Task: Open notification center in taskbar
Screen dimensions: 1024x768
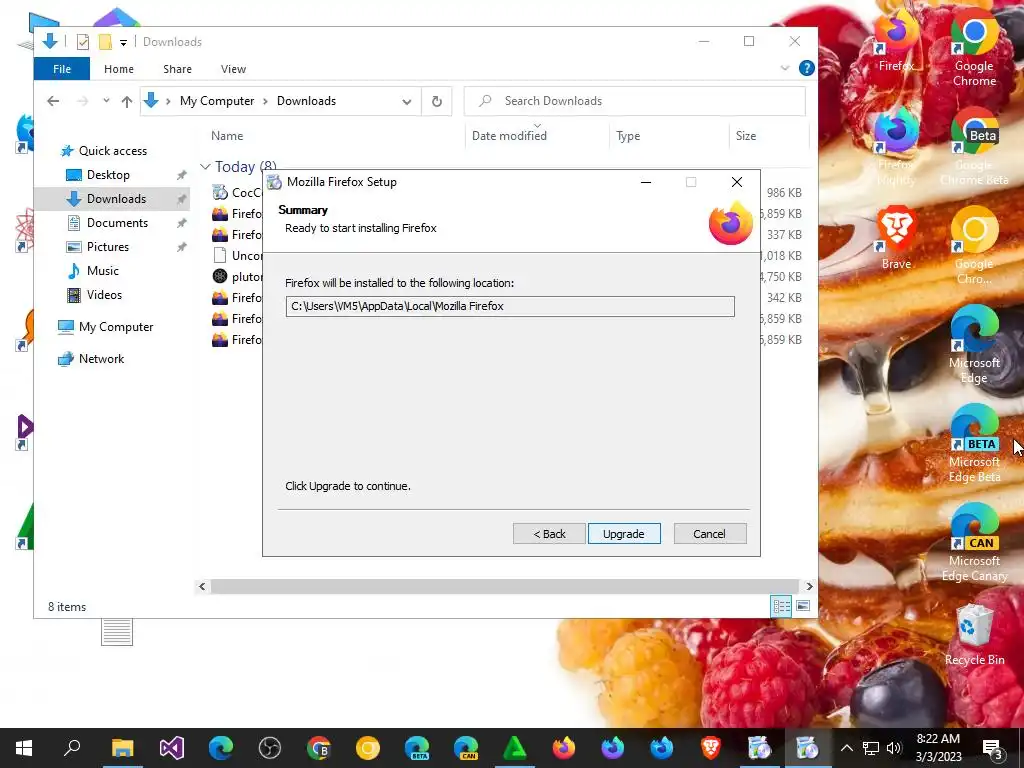Action: 992,748
